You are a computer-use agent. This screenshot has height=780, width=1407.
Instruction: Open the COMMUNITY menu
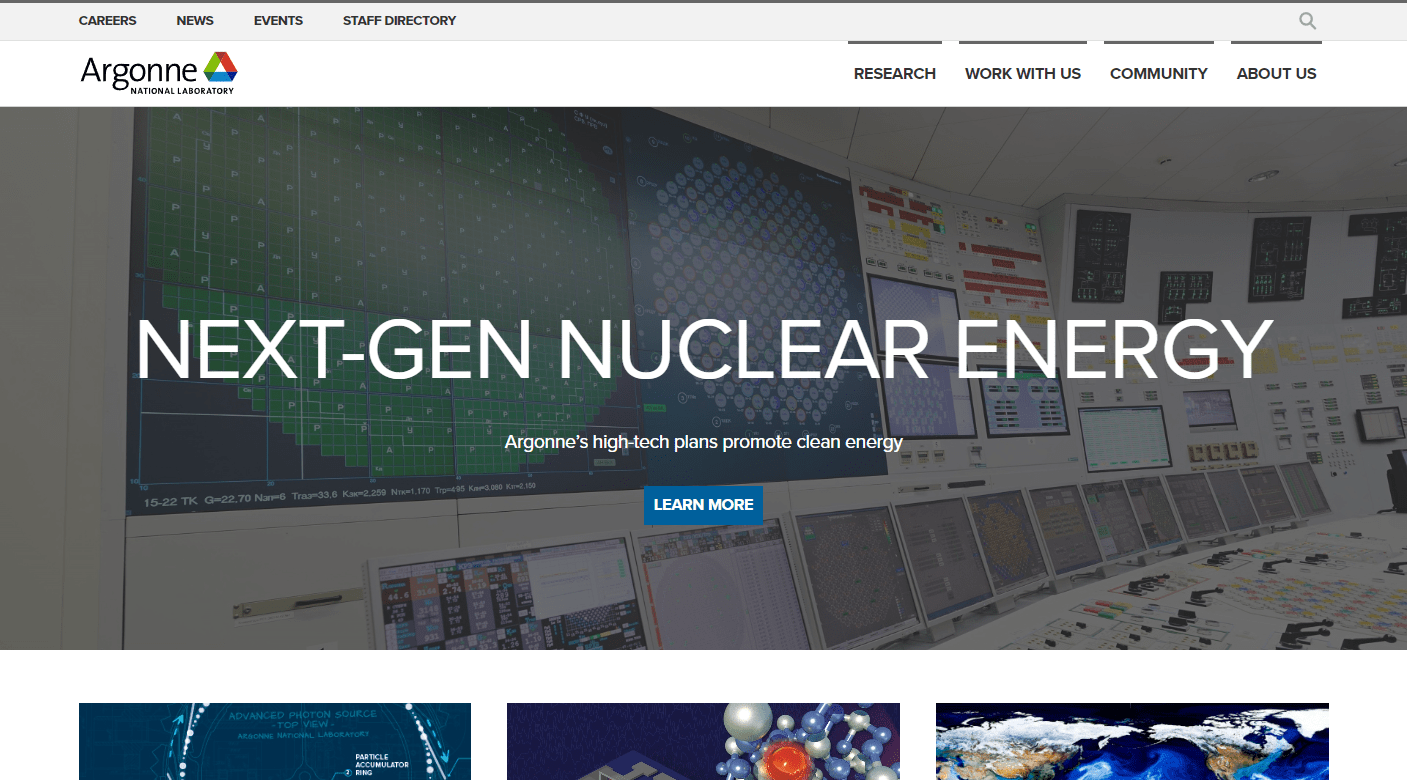(x=1158, y=73)
